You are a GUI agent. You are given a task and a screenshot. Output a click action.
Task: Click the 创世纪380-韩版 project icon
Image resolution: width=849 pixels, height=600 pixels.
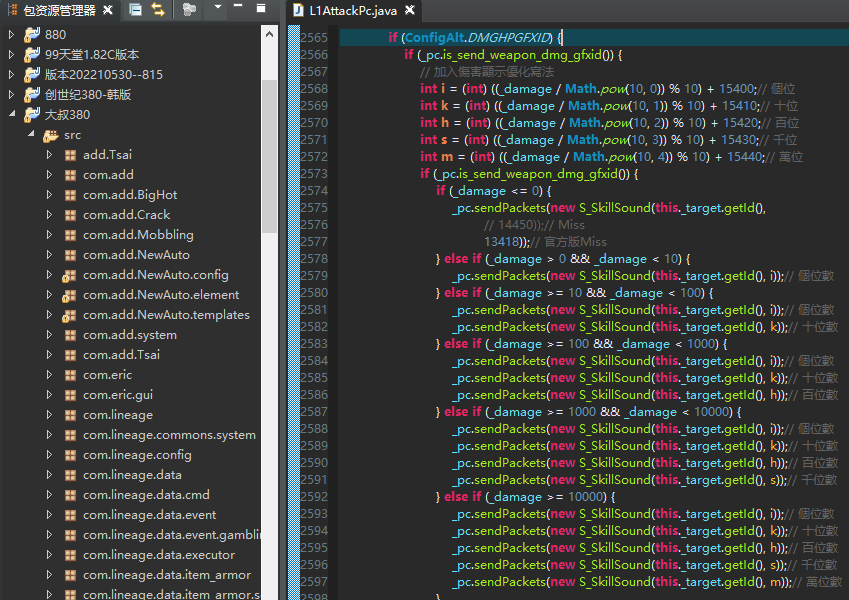[32, 94]
